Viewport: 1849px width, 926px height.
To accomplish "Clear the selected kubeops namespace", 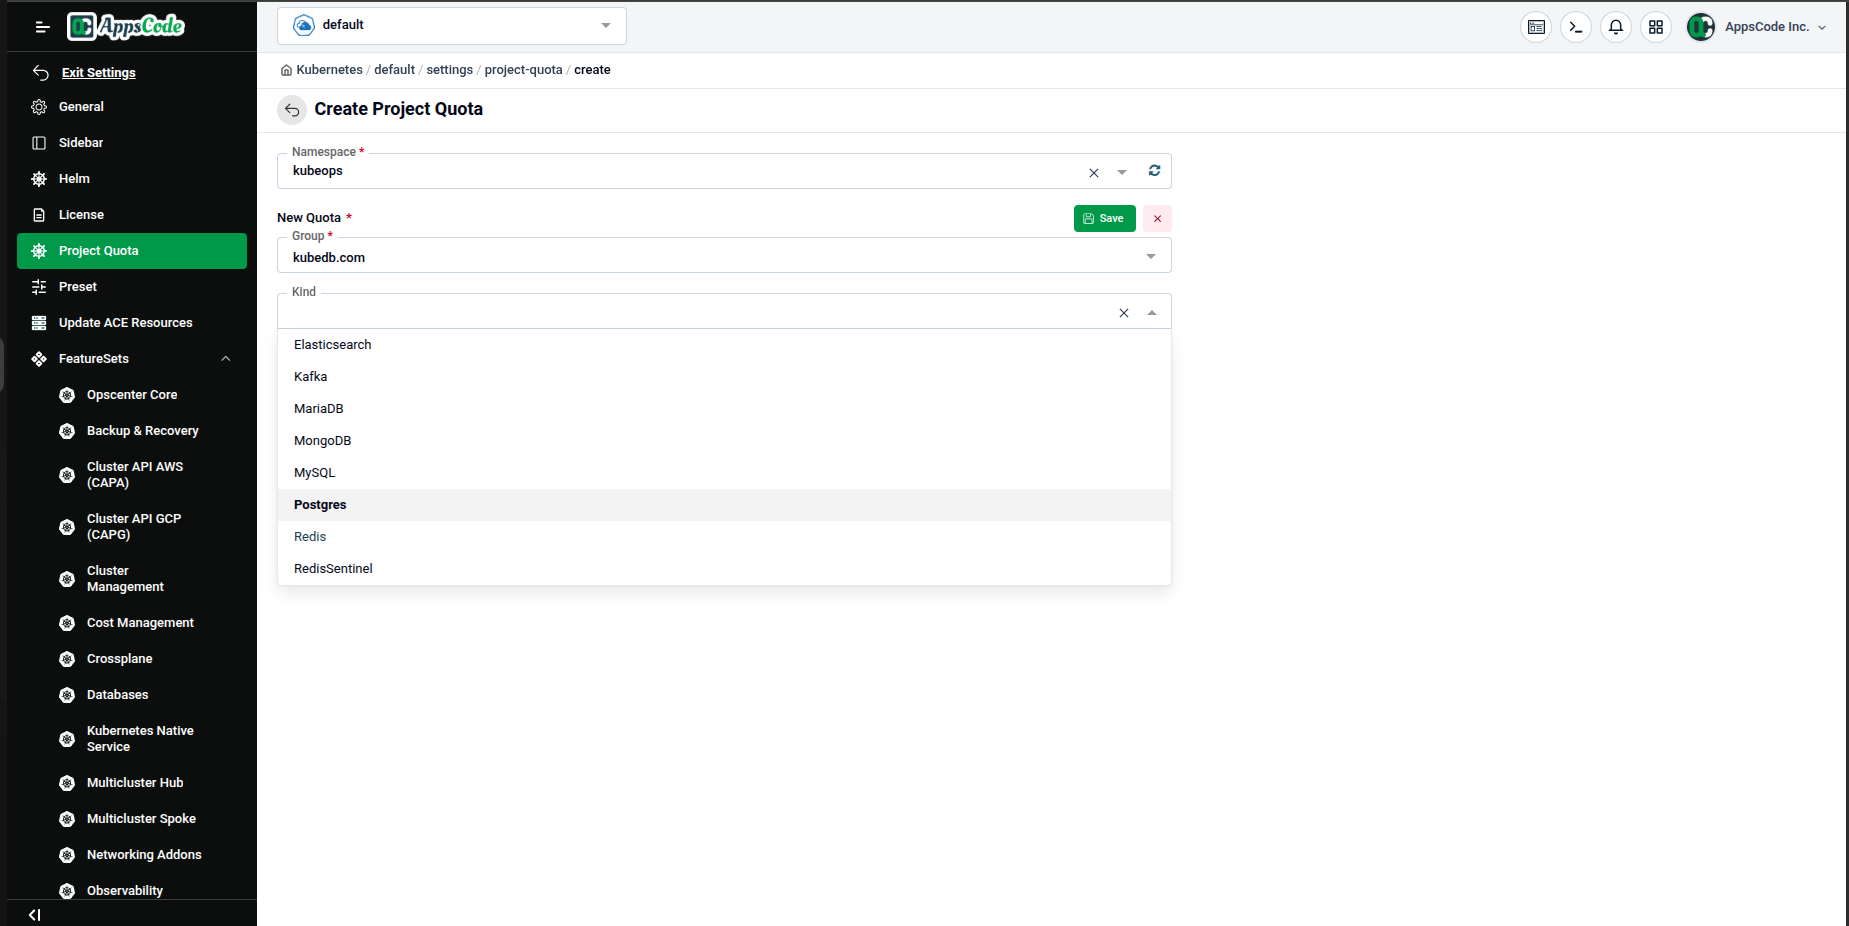I will click(x=1093, y=172).
